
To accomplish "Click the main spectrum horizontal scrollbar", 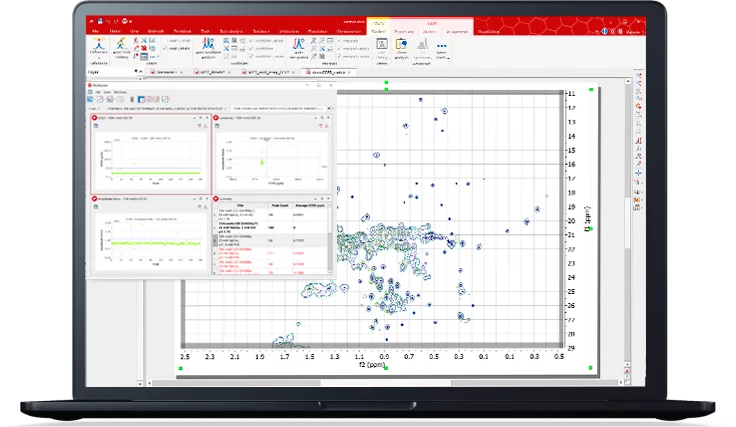I will pyautogui.click(x=385, y=383).
